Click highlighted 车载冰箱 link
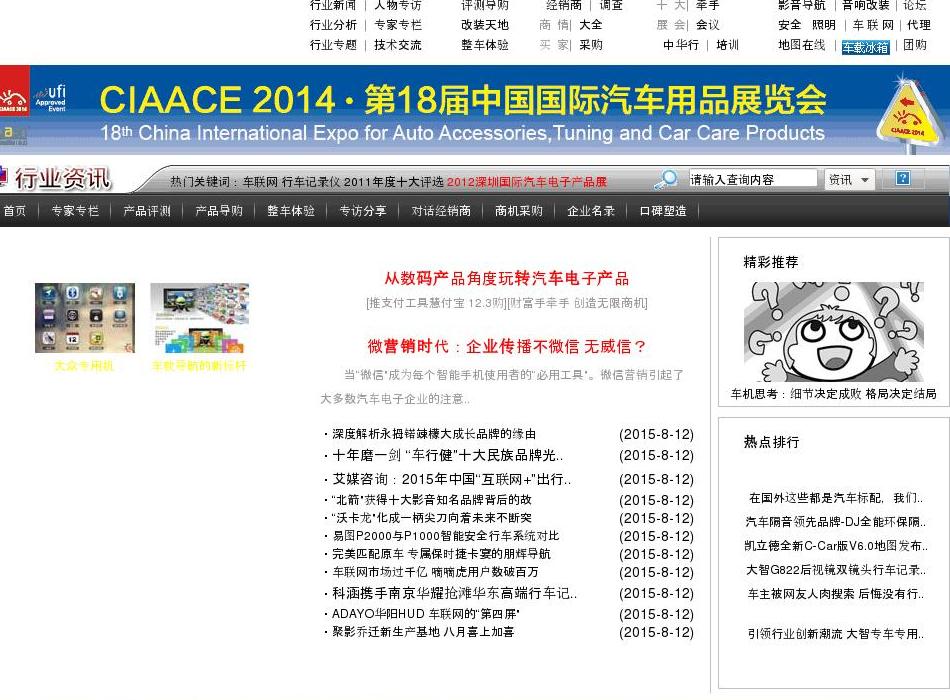 click(866, 47)
